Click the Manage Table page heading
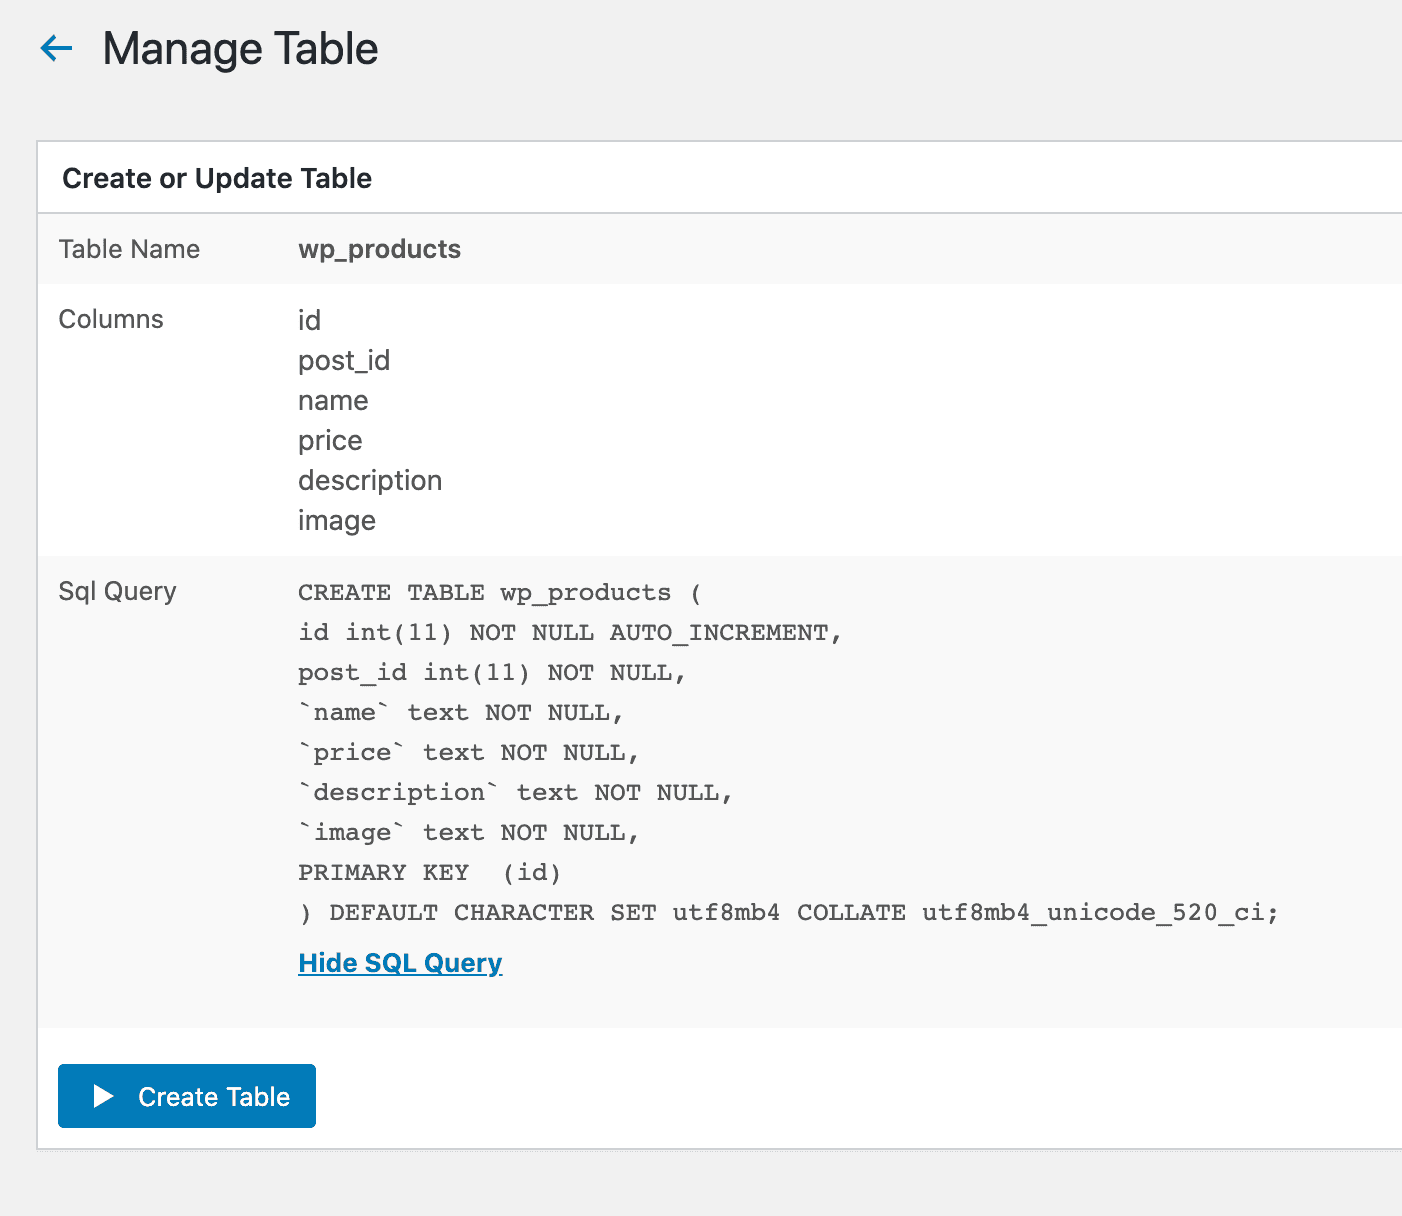This screenshot has height=1216, width=1402. [x=240, y=49]
